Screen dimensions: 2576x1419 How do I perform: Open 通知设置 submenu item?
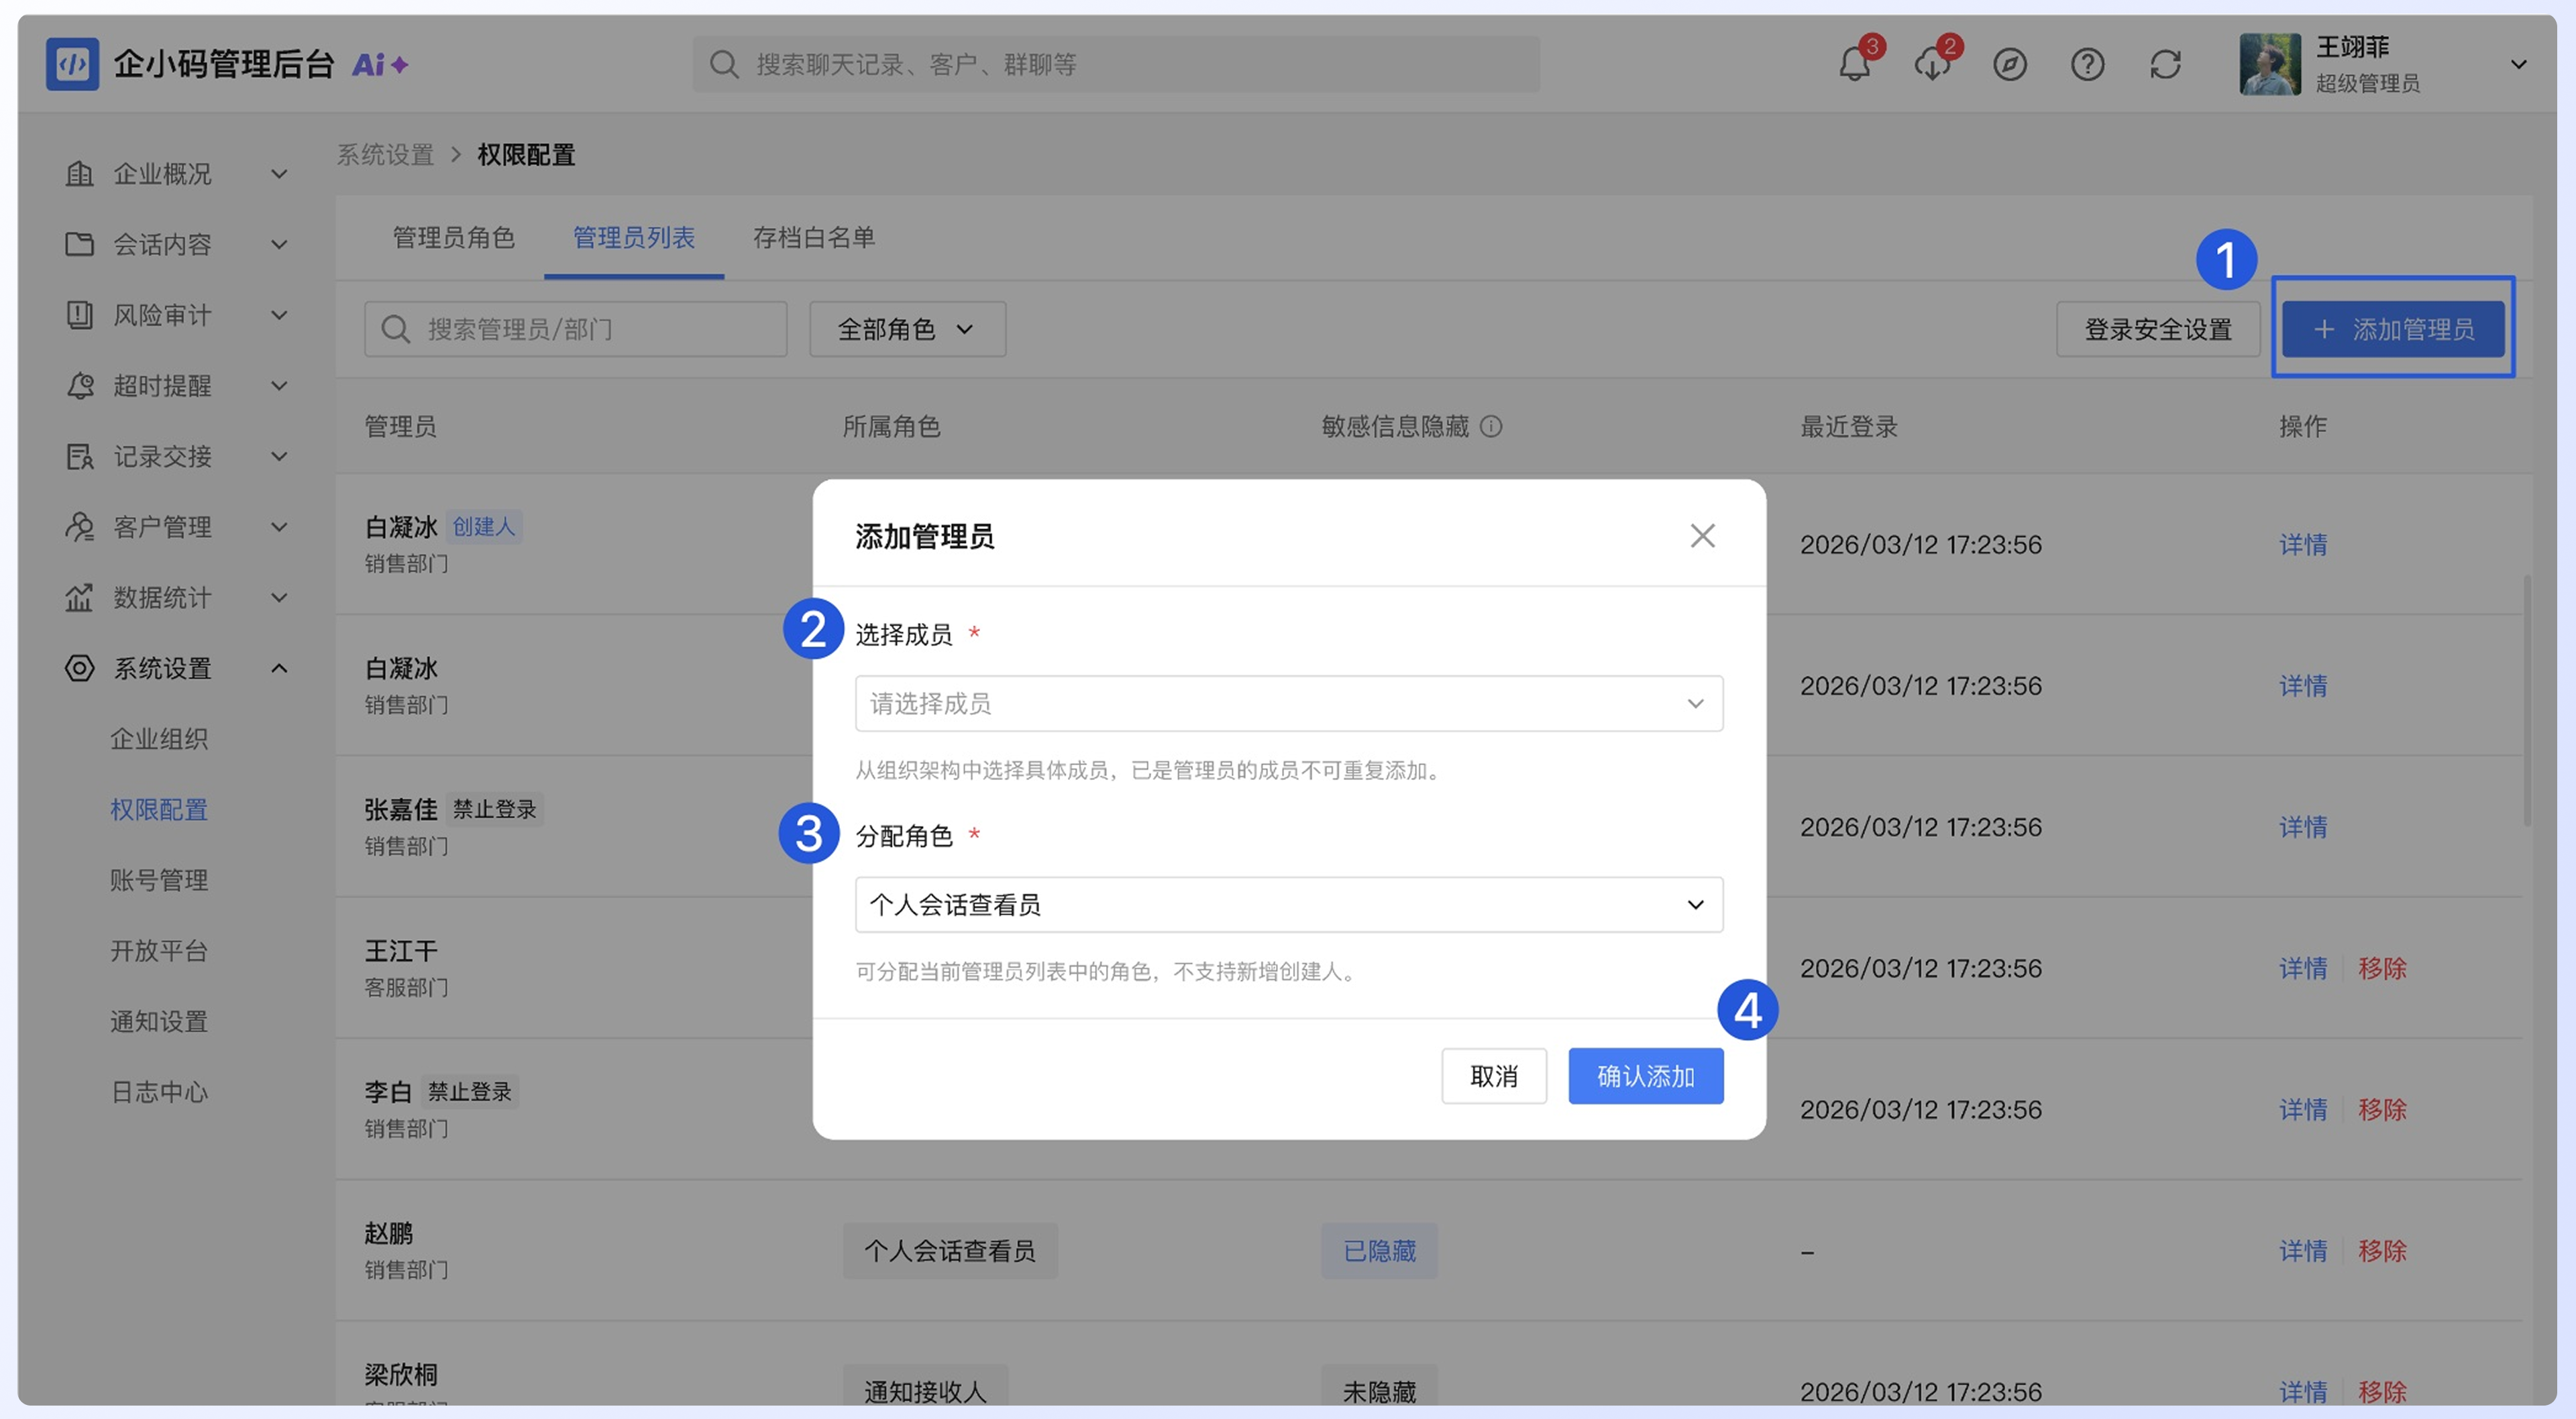point(159,1022)
